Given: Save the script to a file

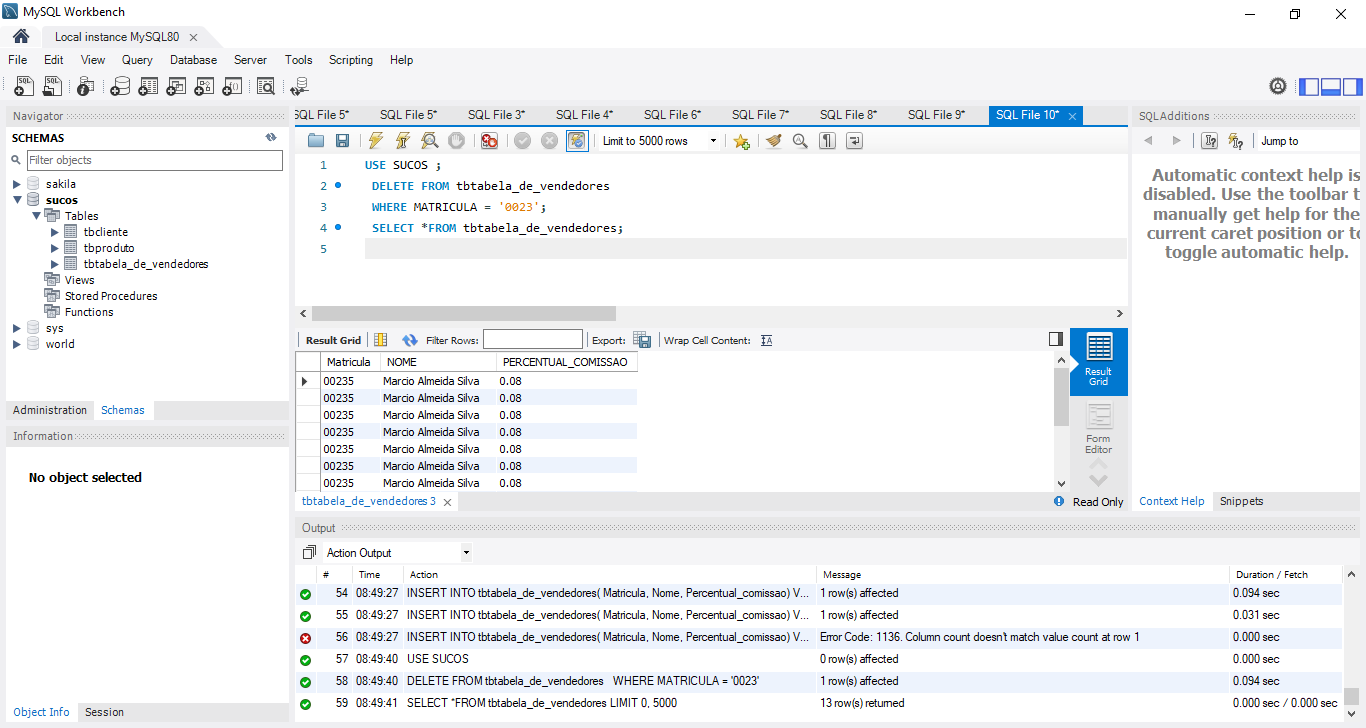Looking at the screenshot, I should point(342,141).
